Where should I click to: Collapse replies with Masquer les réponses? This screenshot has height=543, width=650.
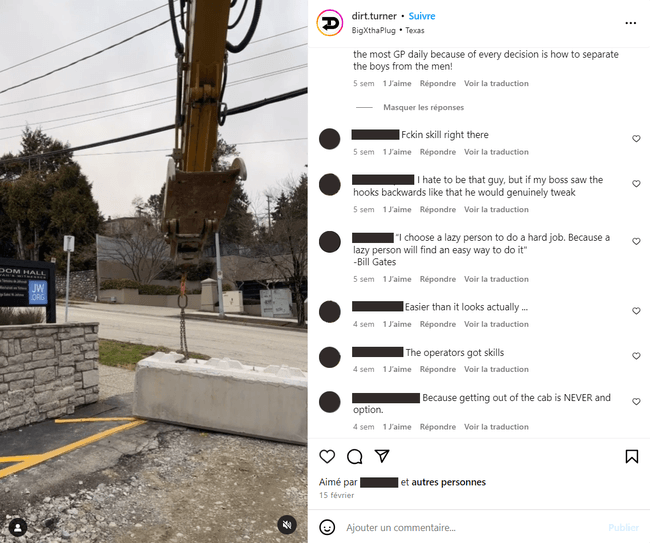point(423,107)
